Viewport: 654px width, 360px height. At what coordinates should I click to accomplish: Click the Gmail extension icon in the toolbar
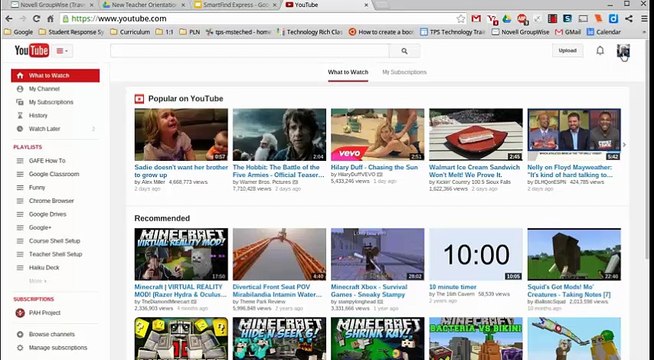(x=476, y=19)
